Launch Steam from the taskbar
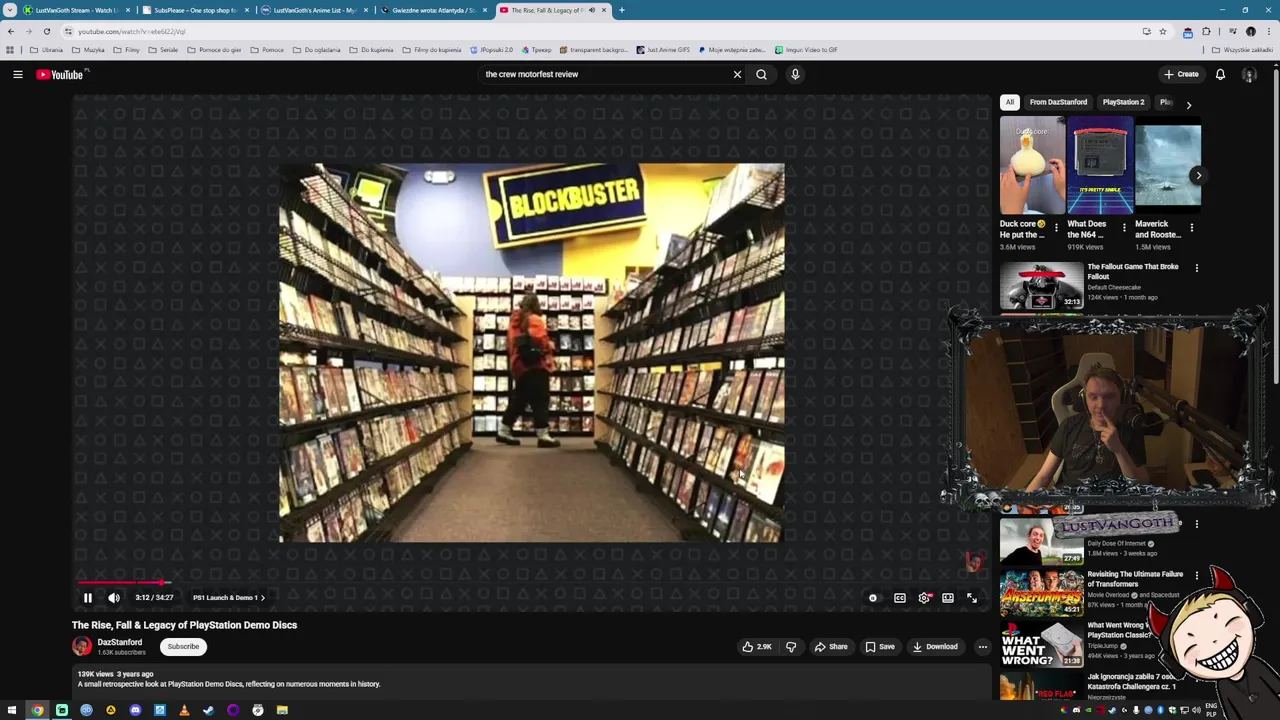 208,710
